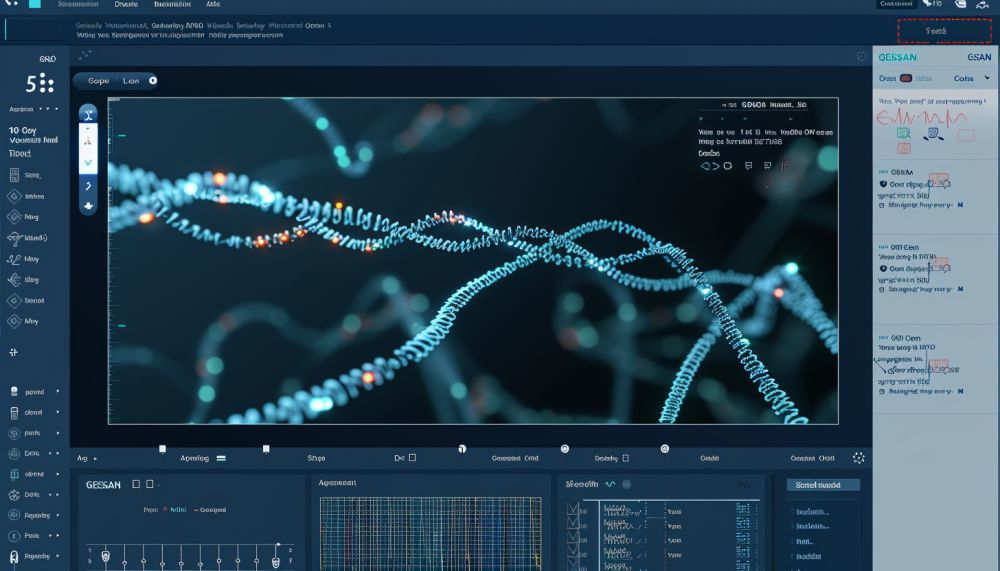Expand the first arrow item in lower sidebar
1000x571 pixels.
click(x=57, y=391)
